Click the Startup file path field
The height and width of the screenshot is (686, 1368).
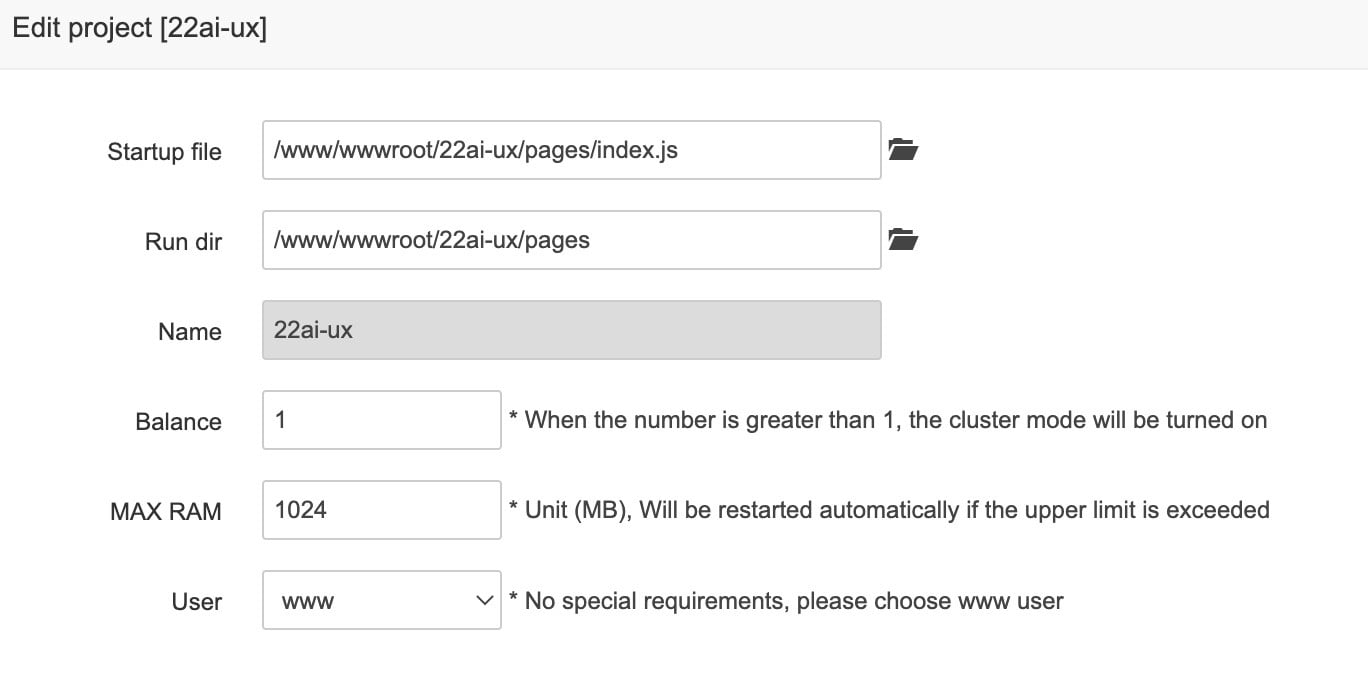(x=571, y=150)
